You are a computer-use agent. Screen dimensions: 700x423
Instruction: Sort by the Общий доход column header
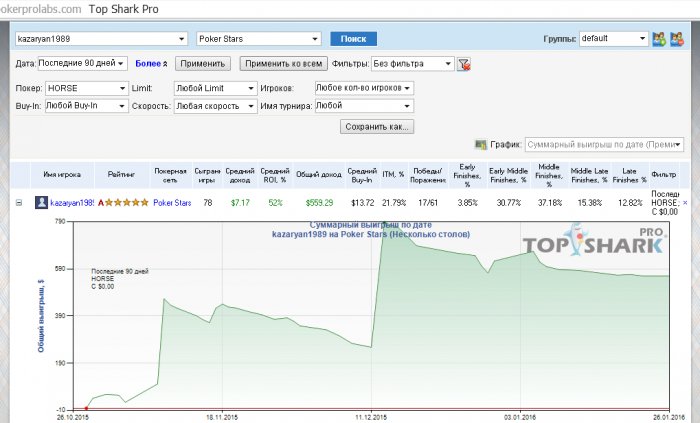[319, 174]
